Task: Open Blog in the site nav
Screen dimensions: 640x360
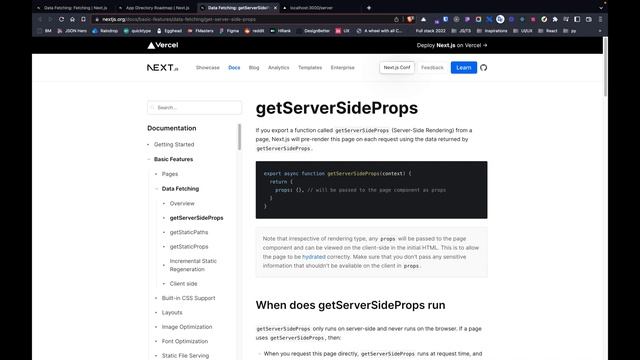Action: 254,68
